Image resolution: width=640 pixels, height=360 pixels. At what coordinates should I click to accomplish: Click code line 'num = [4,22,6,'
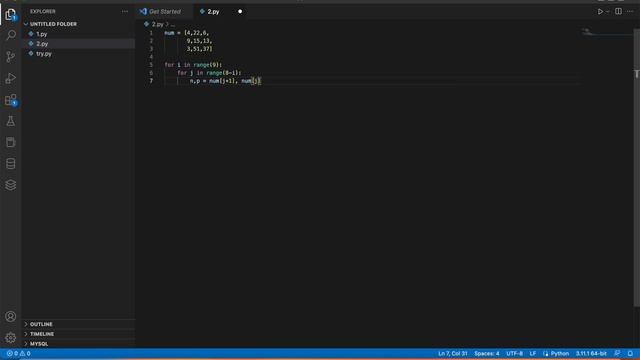tap(187, 33)
